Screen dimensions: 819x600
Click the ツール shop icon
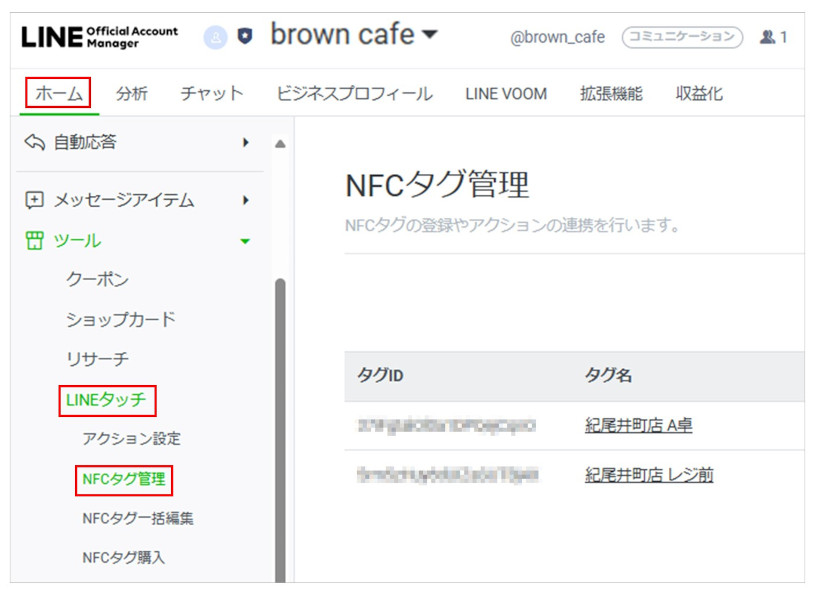tap(34, 241)
